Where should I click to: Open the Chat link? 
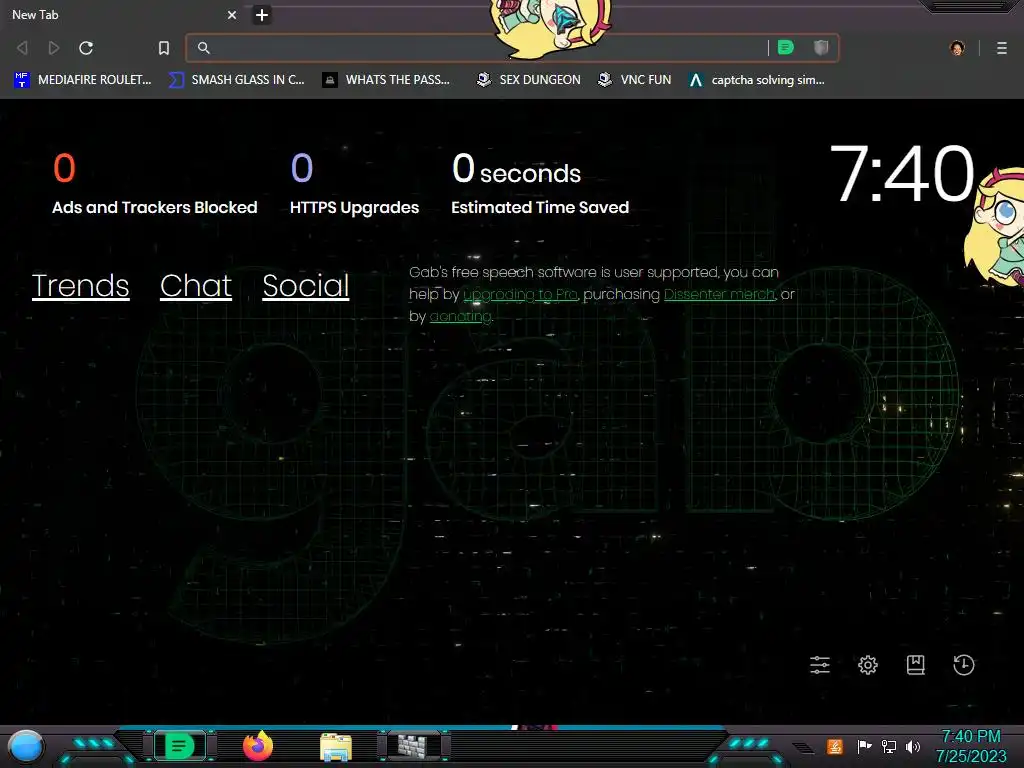196,286
